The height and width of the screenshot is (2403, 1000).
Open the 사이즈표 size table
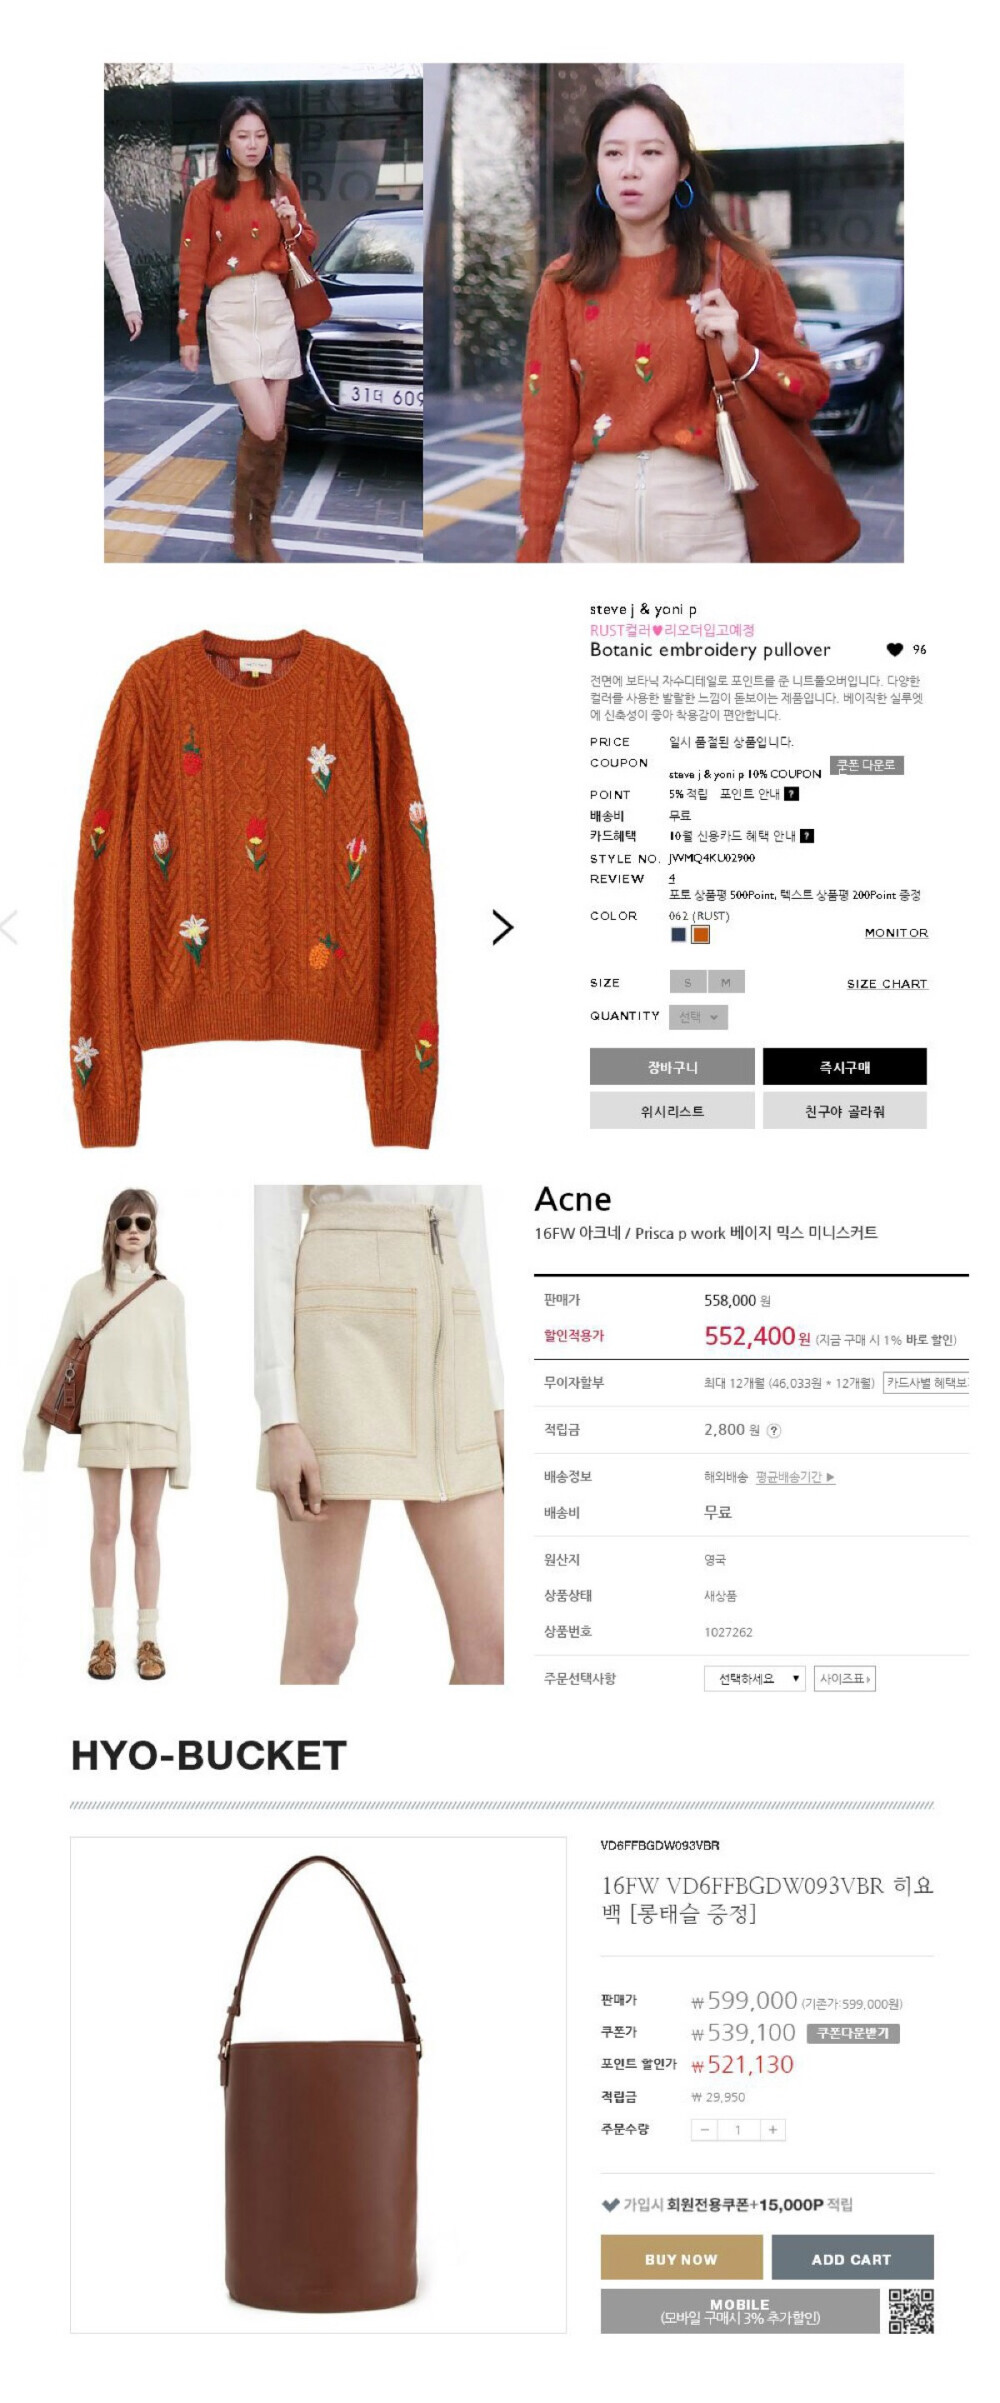click(845, 1678)
